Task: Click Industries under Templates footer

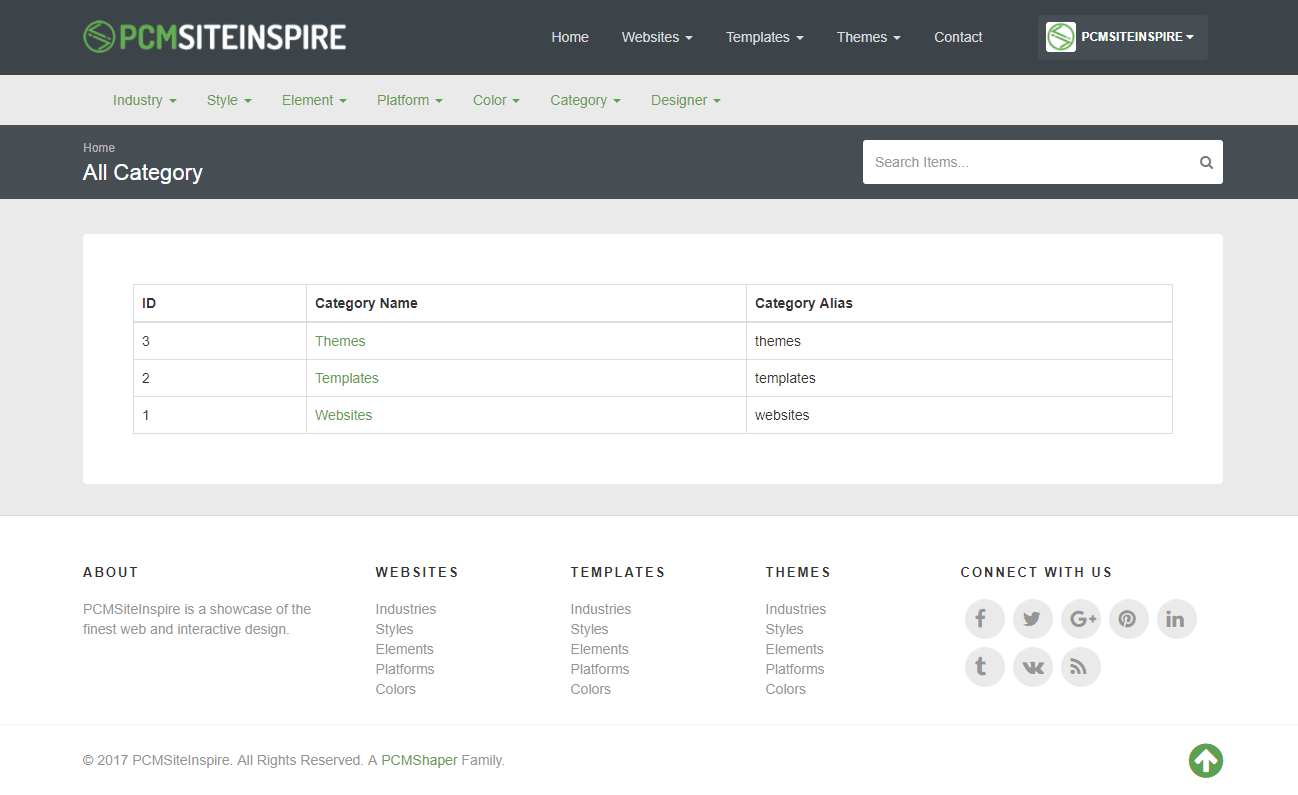Action: point(601,609)
